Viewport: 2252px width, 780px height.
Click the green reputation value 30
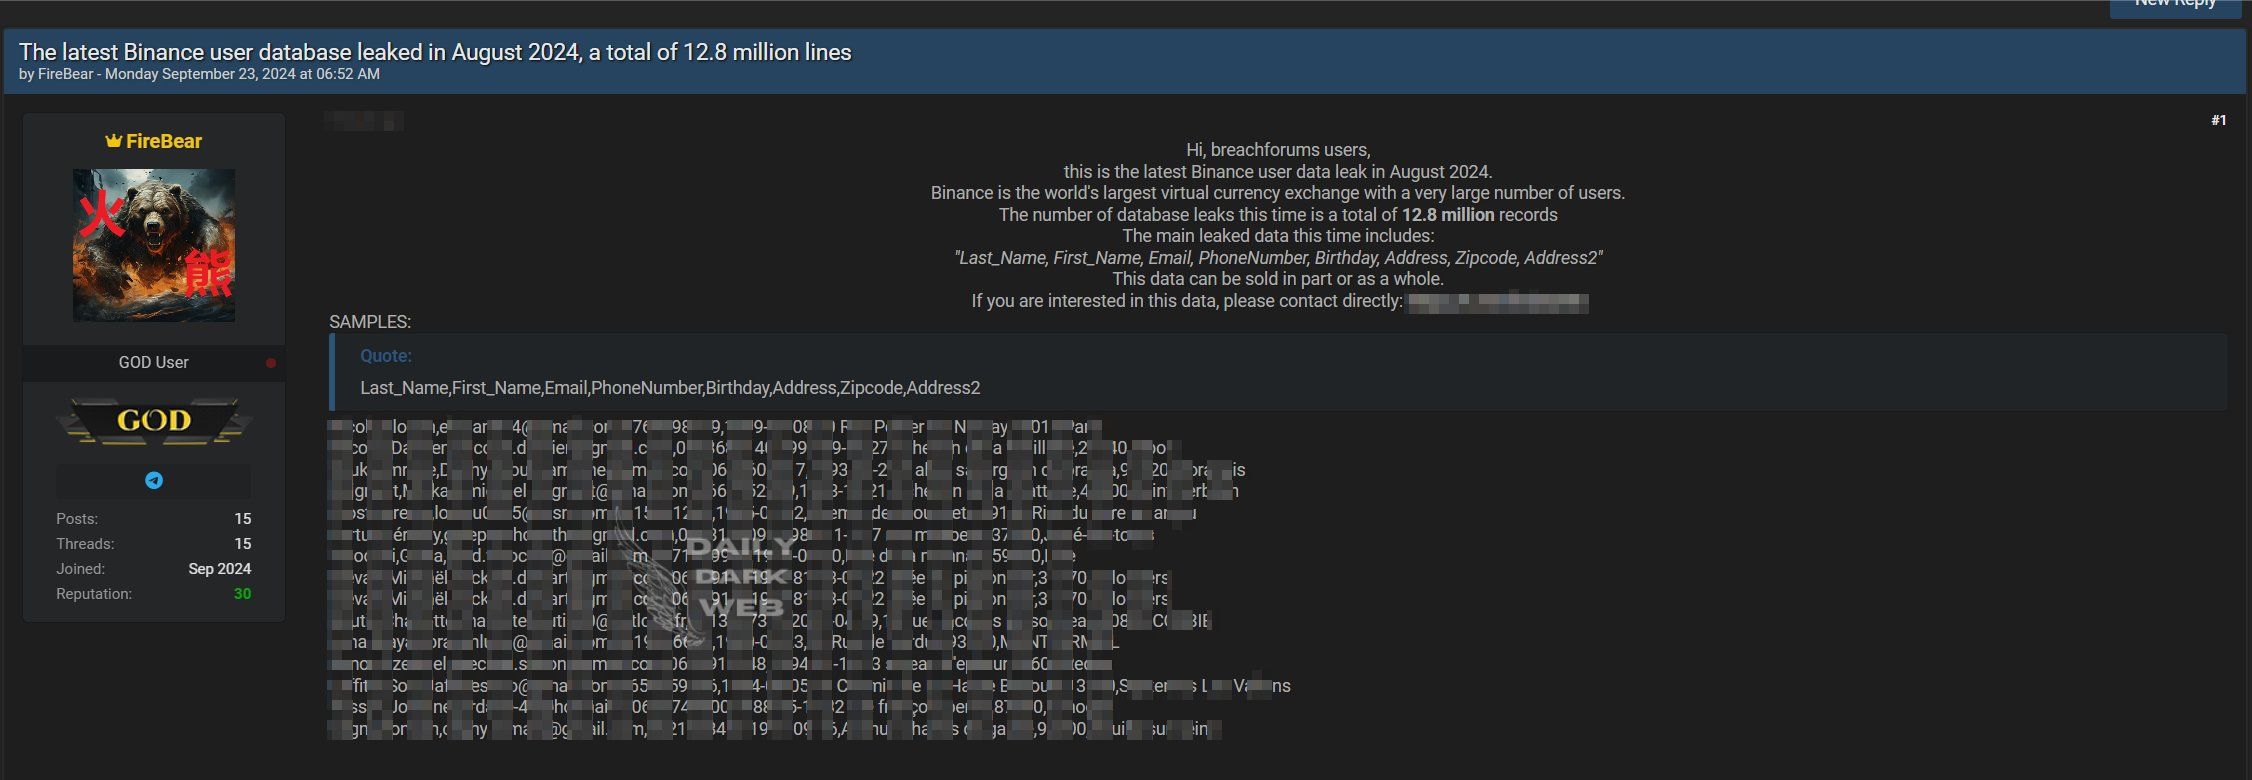[243, 594]
